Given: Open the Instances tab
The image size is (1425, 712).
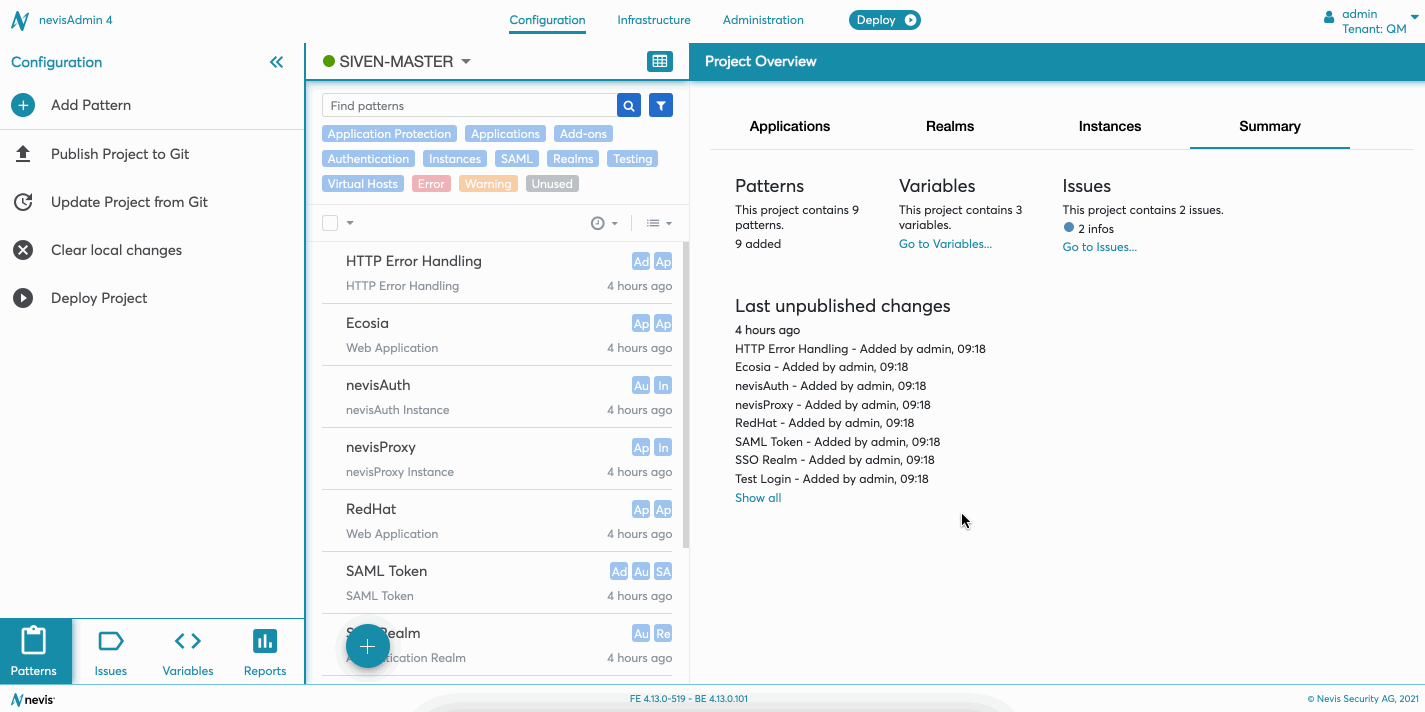Looking at the screenshot, I should point(1110,126).
